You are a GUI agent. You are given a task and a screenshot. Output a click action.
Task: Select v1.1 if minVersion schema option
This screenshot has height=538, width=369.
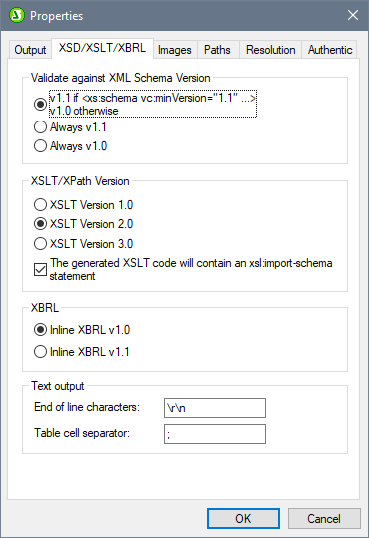pyautogui.click(x=40, y=104)
